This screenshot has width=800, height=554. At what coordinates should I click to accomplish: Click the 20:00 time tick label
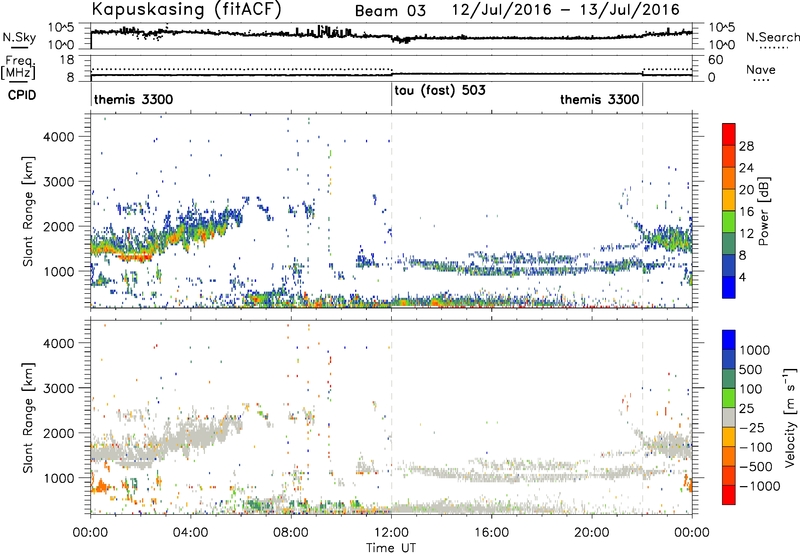click(x=592, y=533)
